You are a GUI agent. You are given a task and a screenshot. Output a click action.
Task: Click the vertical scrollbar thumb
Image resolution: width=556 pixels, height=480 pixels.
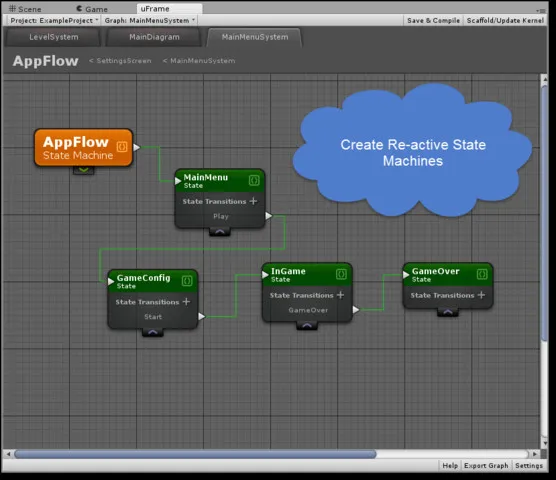tap(545, 214)
